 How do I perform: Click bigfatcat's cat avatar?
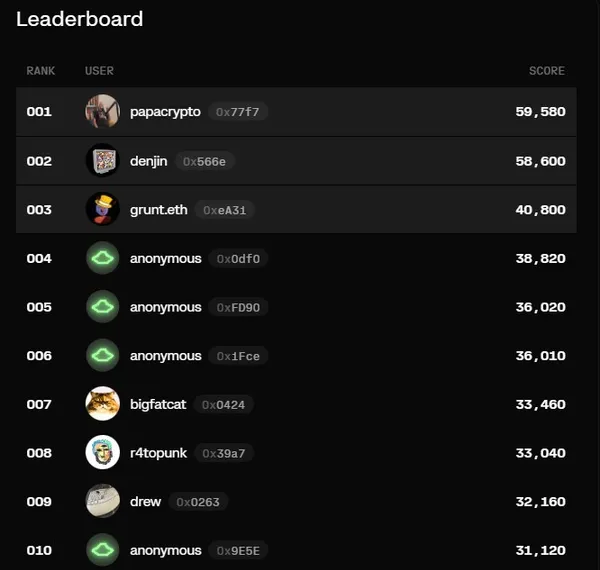pos(102,404)
